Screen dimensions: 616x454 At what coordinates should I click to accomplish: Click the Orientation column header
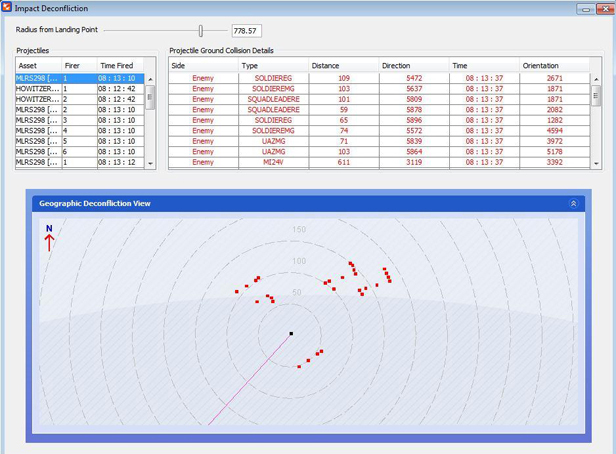[x=555, y=66]
